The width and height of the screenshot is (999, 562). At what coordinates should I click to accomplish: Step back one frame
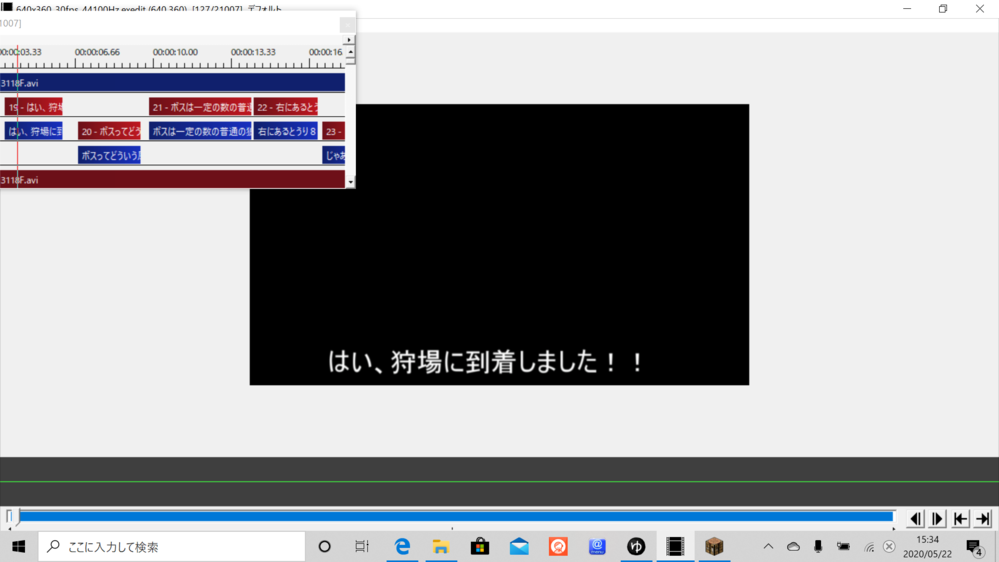[x=915, y=518]
